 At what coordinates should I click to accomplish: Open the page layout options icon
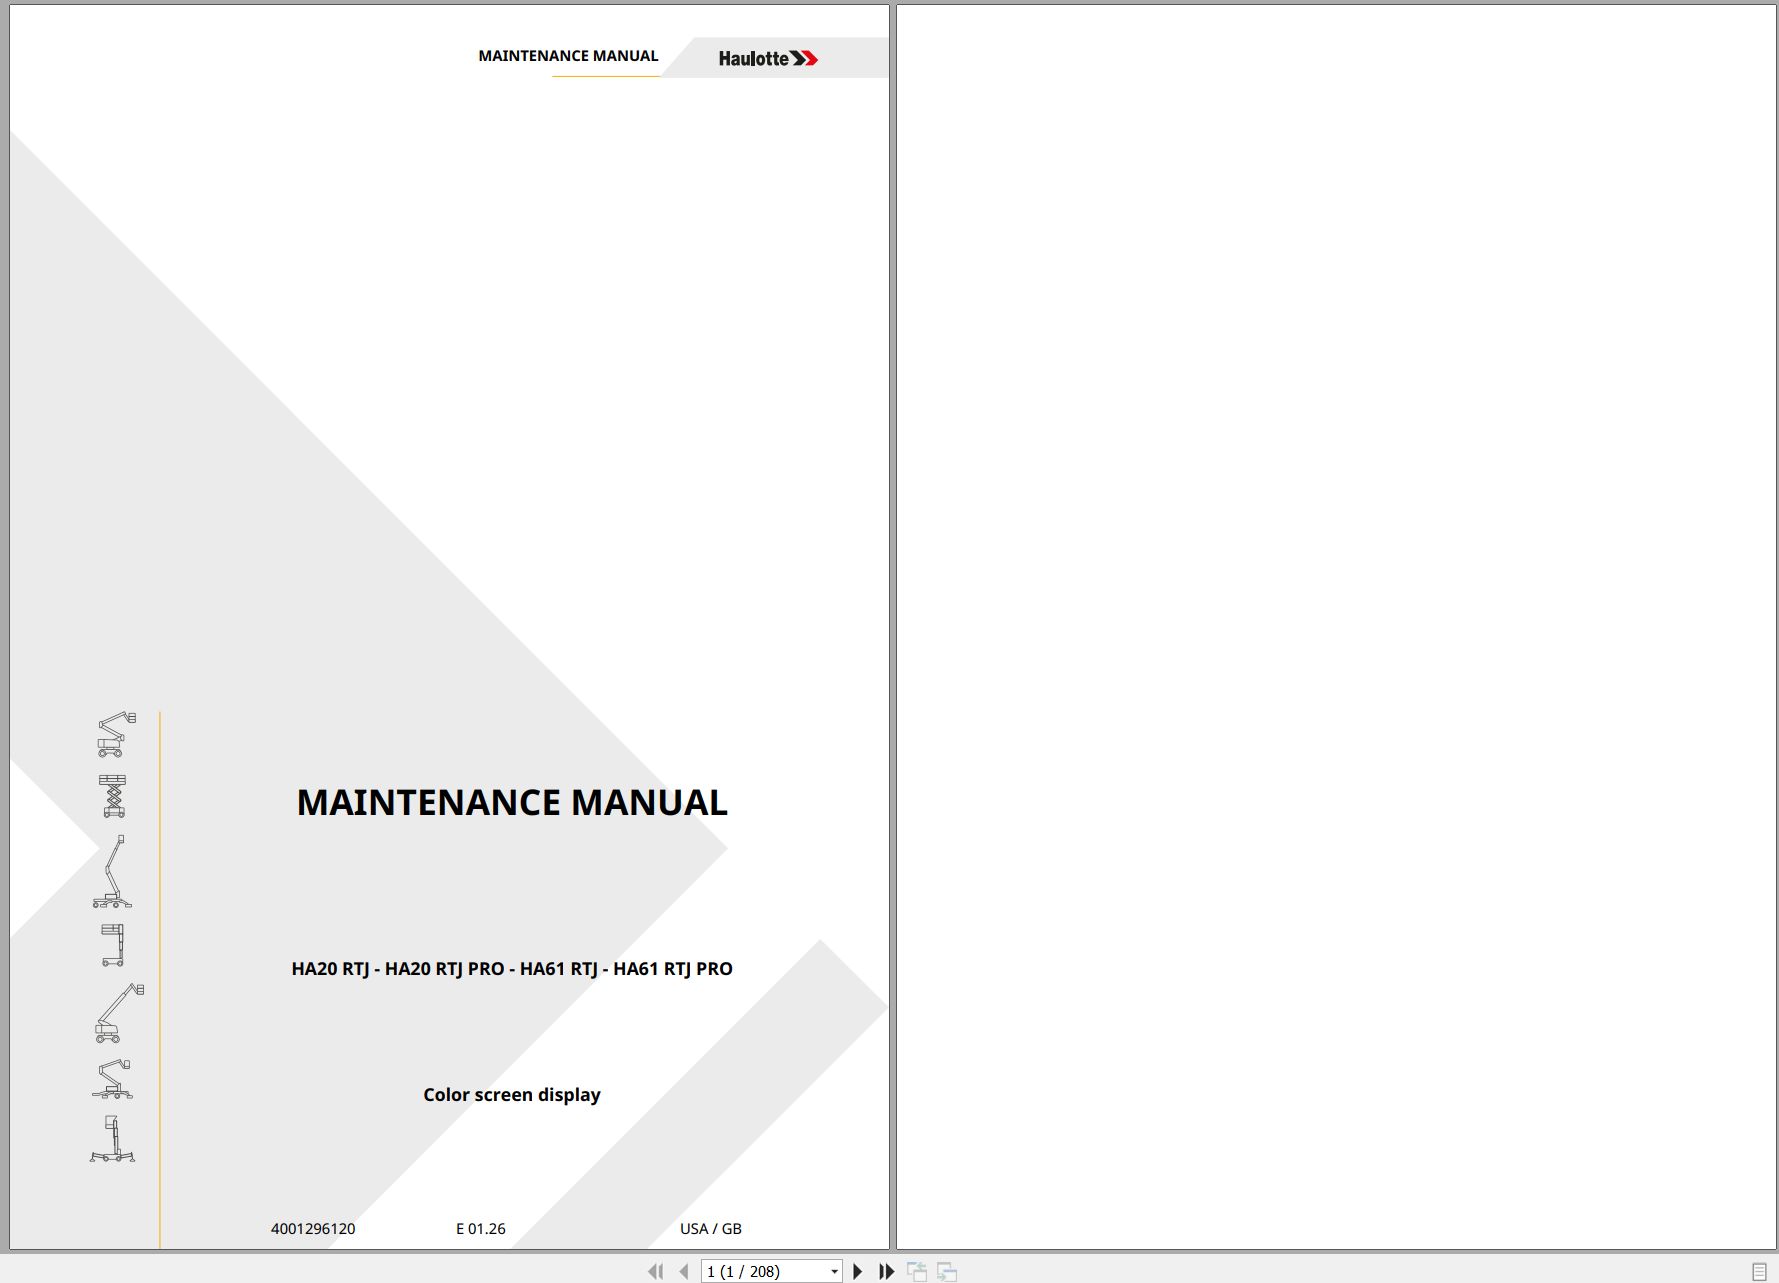tap(1759, 1271)
